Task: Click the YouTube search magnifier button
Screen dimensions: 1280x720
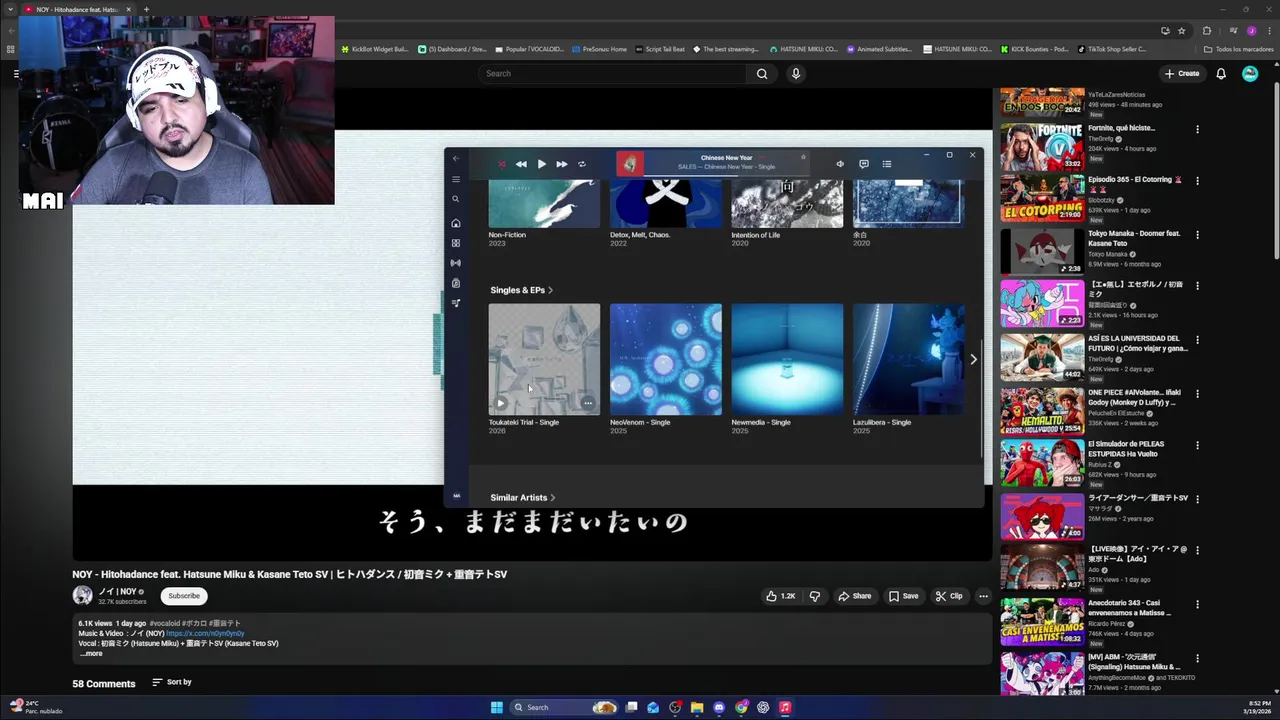Action: [762, 73]
